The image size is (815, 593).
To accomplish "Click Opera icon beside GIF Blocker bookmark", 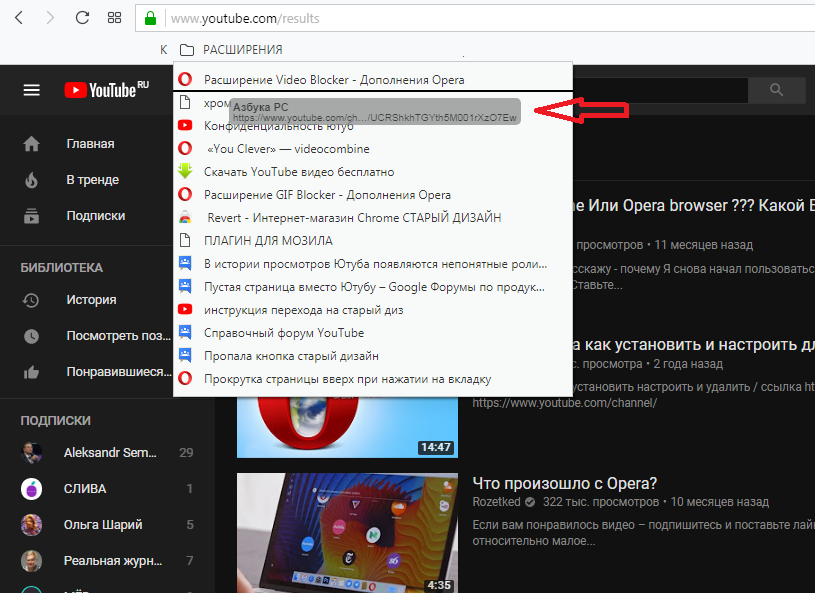I will pos(185,194).
